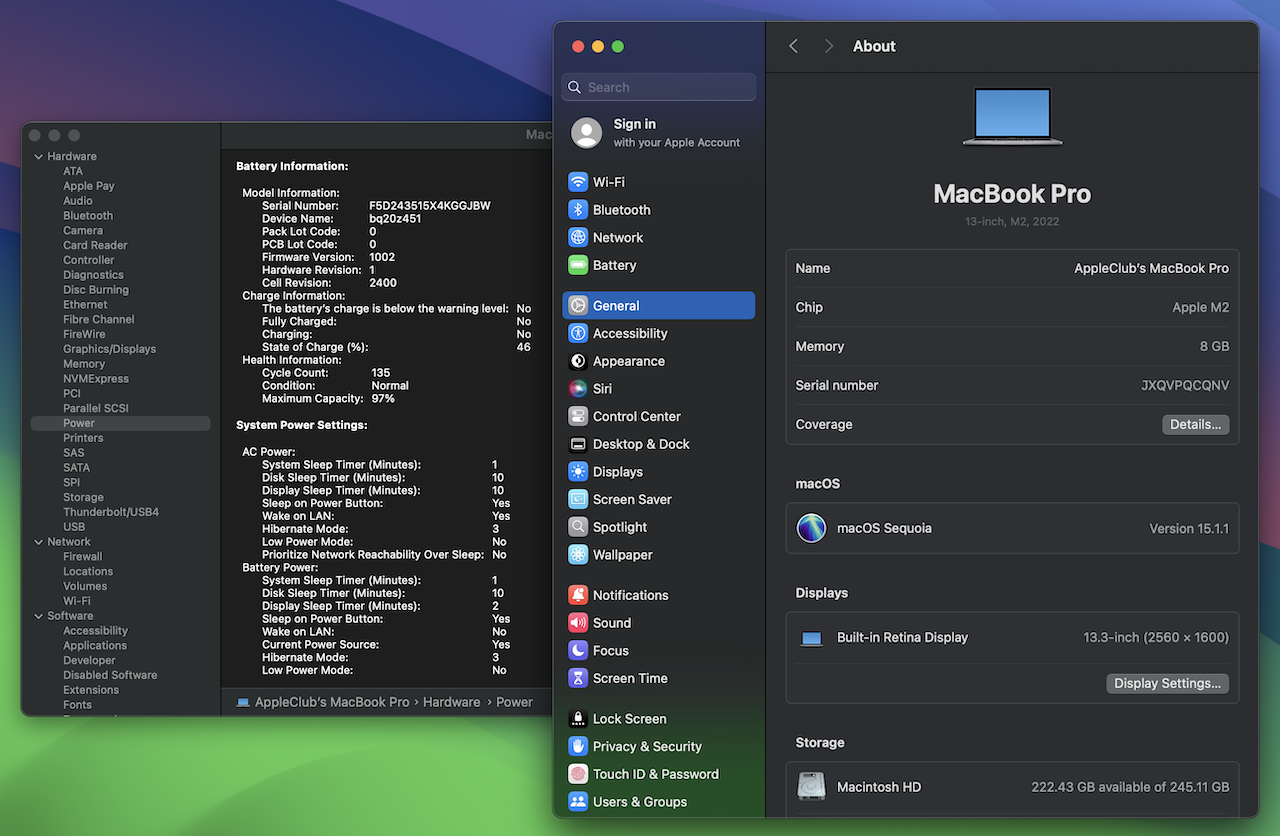Click the Accessibility icon in the settings sidebar
1280x836 pixels.
click(578, 334)
